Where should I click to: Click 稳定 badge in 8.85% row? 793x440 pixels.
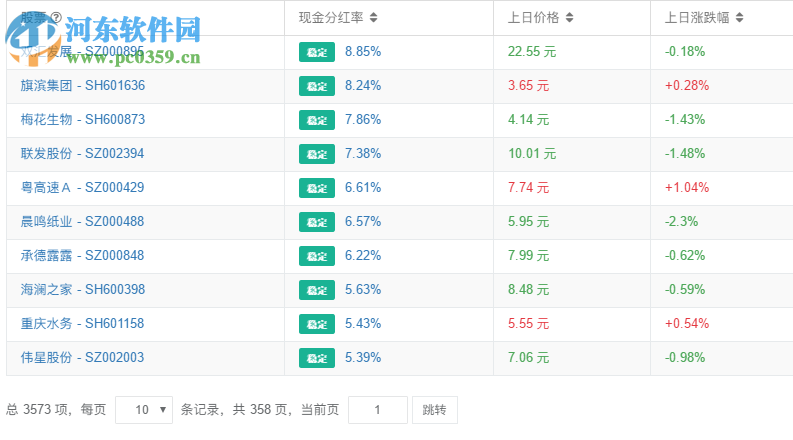click(x=317, y=52)
